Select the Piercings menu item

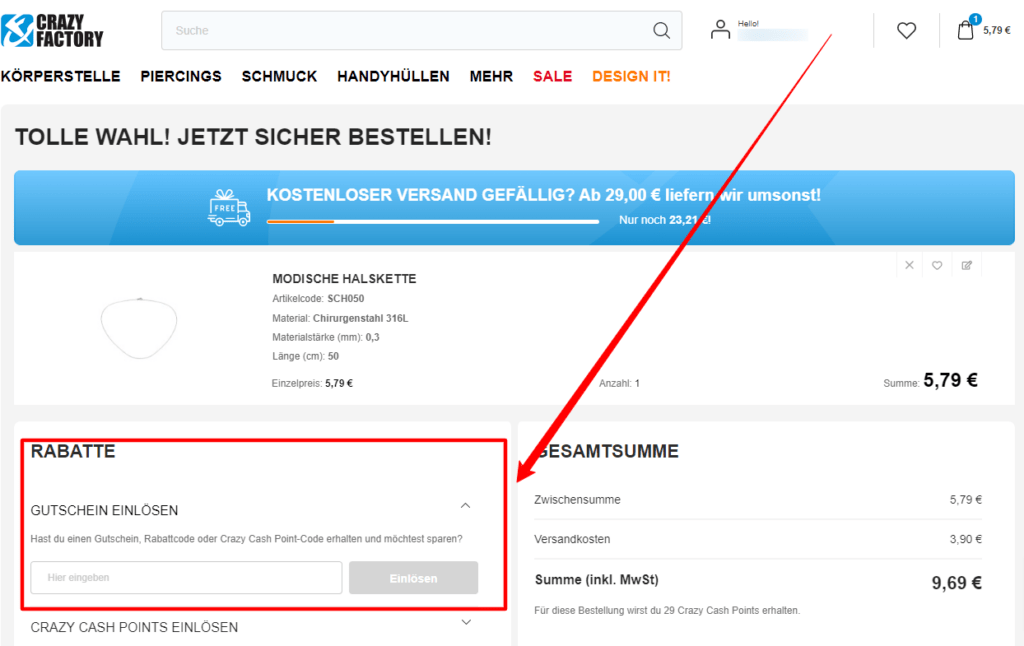coord(181,76)
